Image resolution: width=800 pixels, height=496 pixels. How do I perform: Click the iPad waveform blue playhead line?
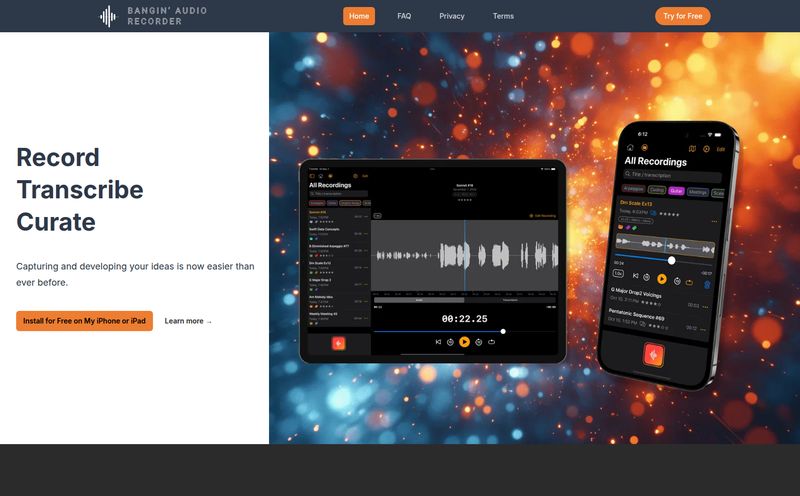pyautogui.click(x=465, y=255)
